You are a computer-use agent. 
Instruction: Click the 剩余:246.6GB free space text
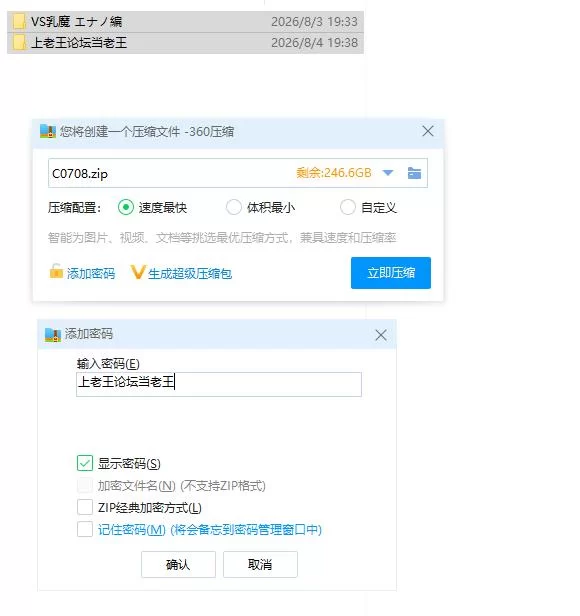(x=334, y=173)
